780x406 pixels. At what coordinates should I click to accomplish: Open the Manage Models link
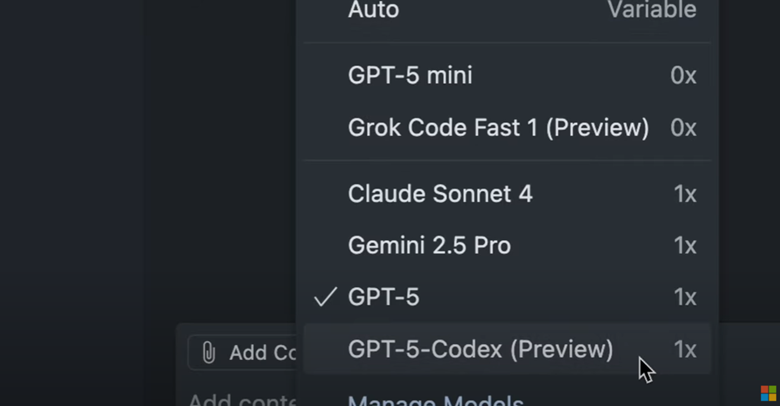coord(435,400)
